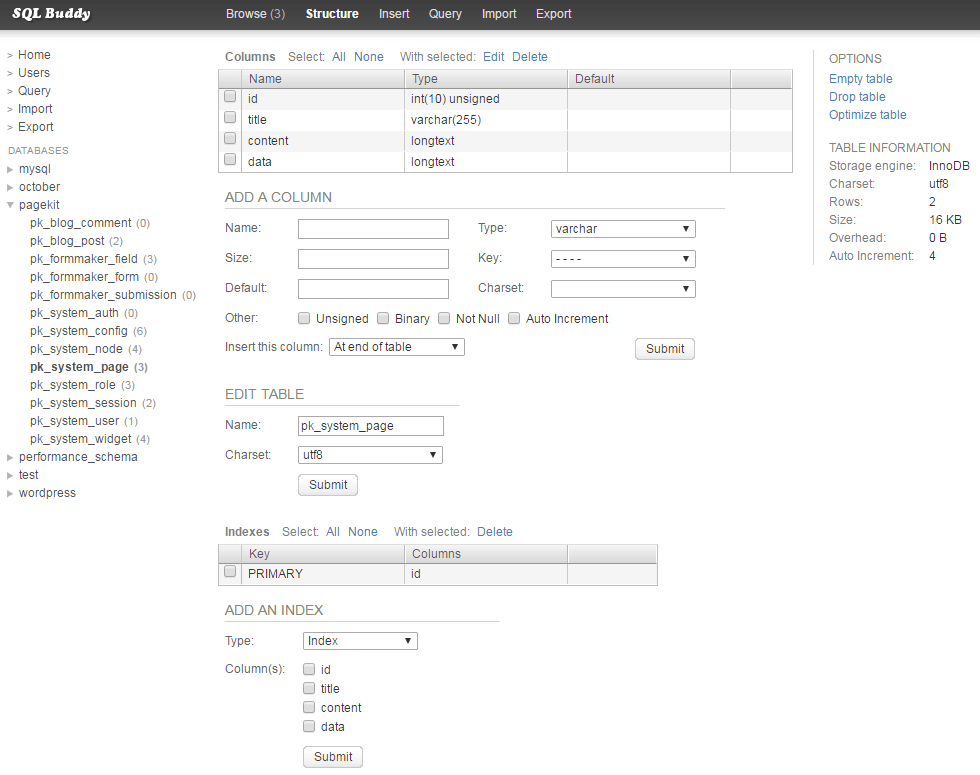This screenshot has width=980, height=775.
Task: Open the index Type dropdown showing Index
Action: pyautogui.click(x=360, y=641)
